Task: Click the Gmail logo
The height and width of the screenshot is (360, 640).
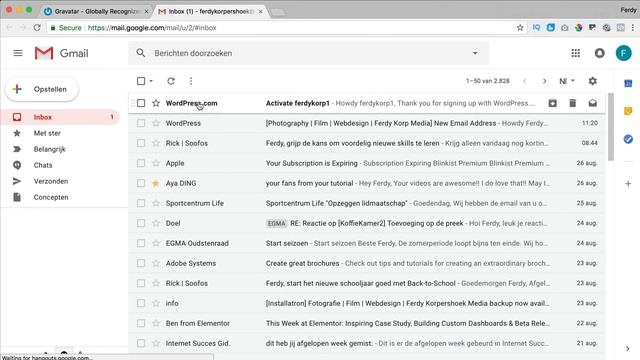Action: pos(62,53)
